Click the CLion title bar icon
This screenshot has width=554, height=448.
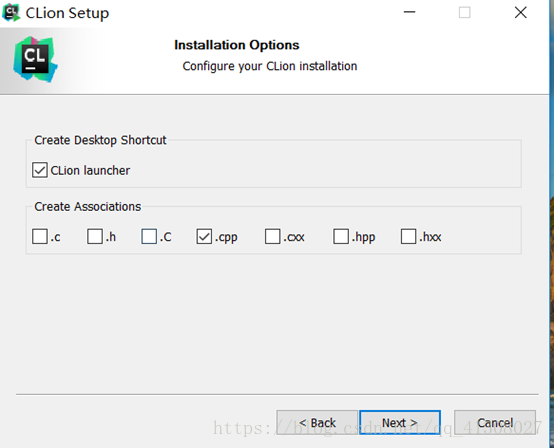[x=11, y=13]
